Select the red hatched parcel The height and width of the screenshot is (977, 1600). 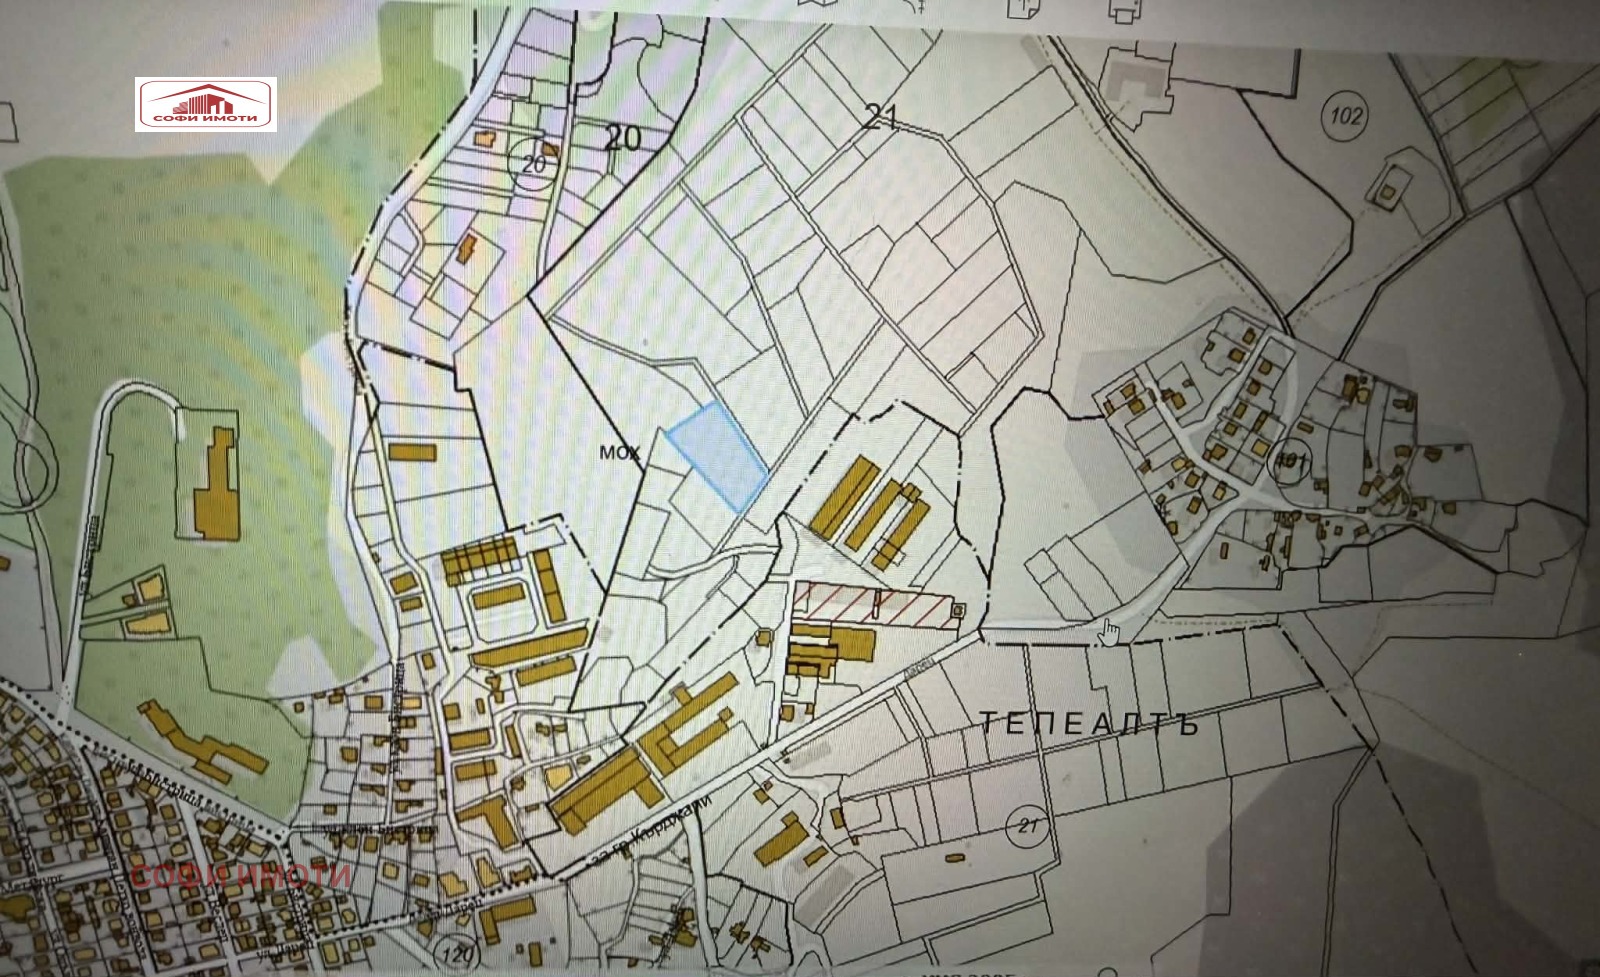pos(872,606)
